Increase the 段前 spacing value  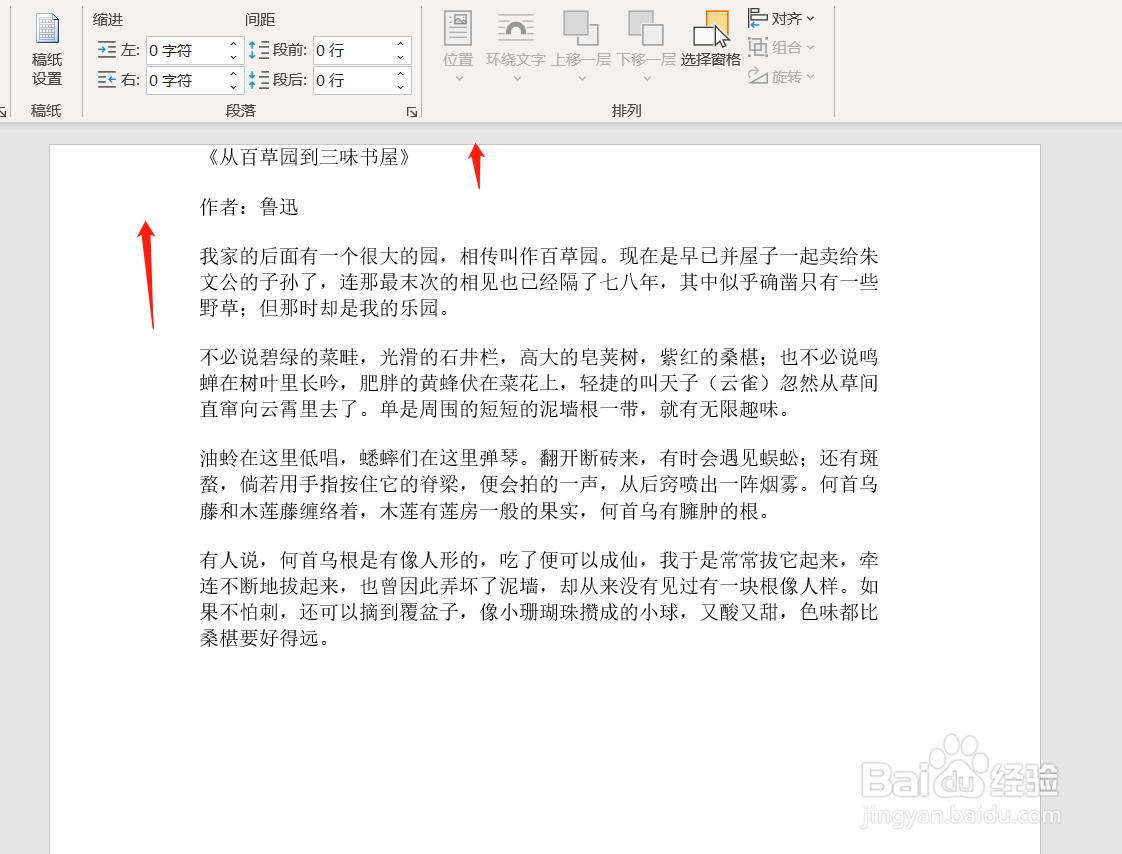pos(400,44)
